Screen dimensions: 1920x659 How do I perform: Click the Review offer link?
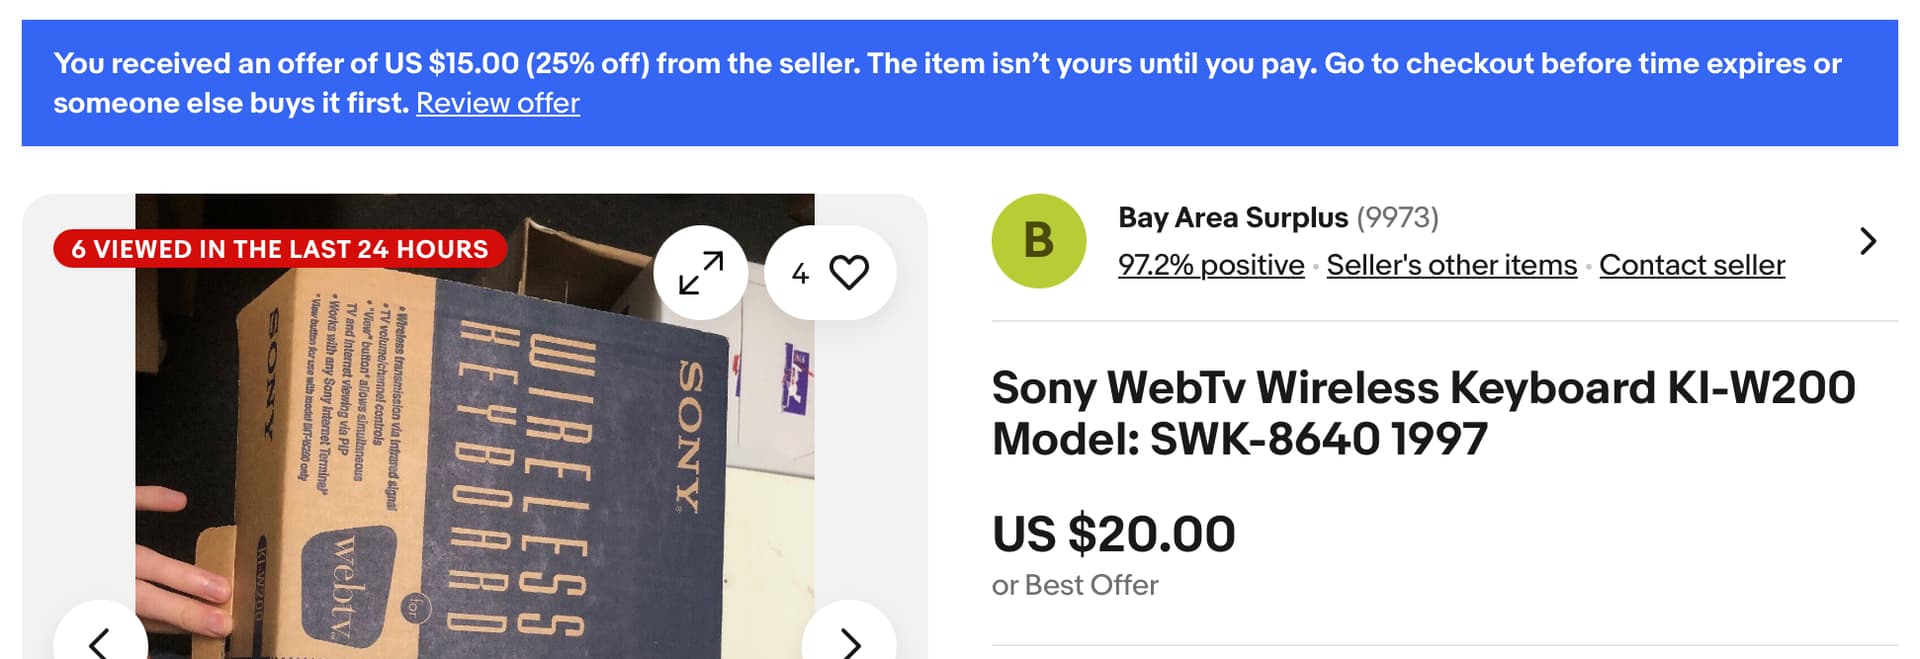click(x=497, y=103)
